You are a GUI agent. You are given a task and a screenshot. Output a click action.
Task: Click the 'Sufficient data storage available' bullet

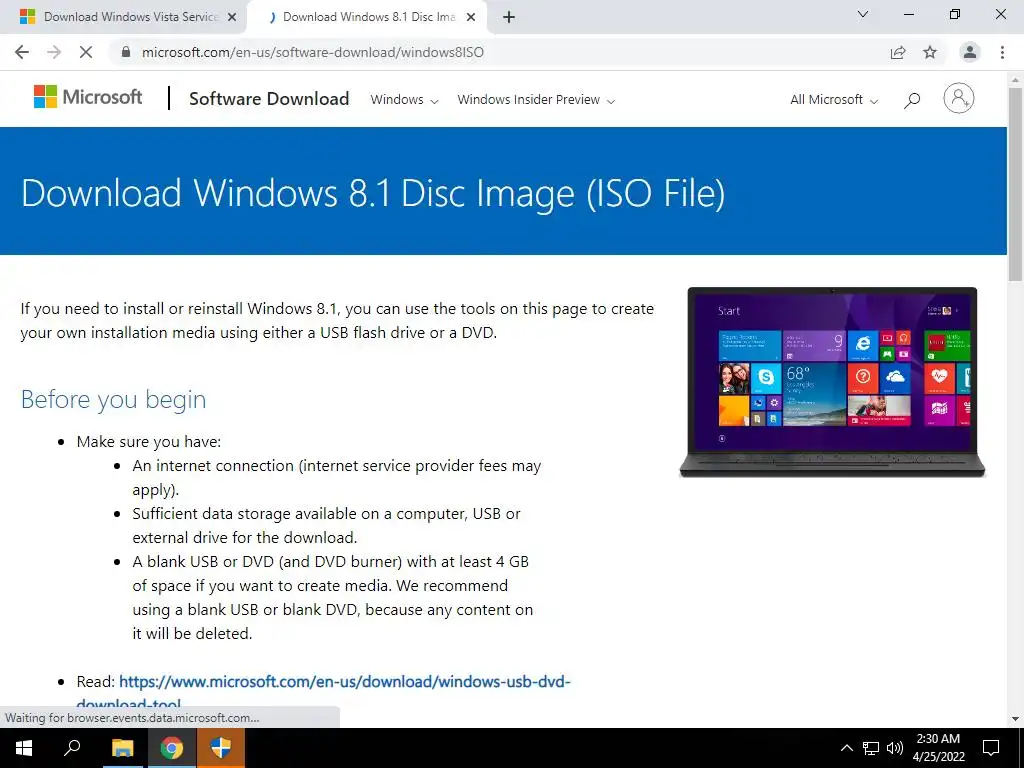(327, 526)
